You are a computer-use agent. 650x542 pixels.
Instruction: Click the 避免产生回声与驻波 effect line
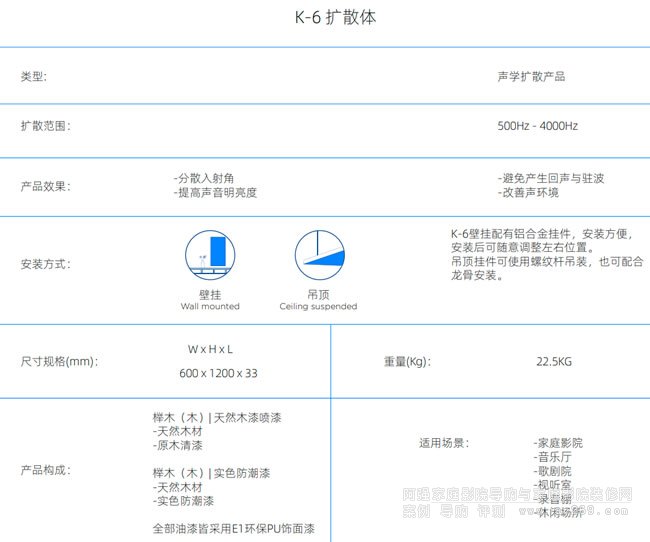coord(551,179)
